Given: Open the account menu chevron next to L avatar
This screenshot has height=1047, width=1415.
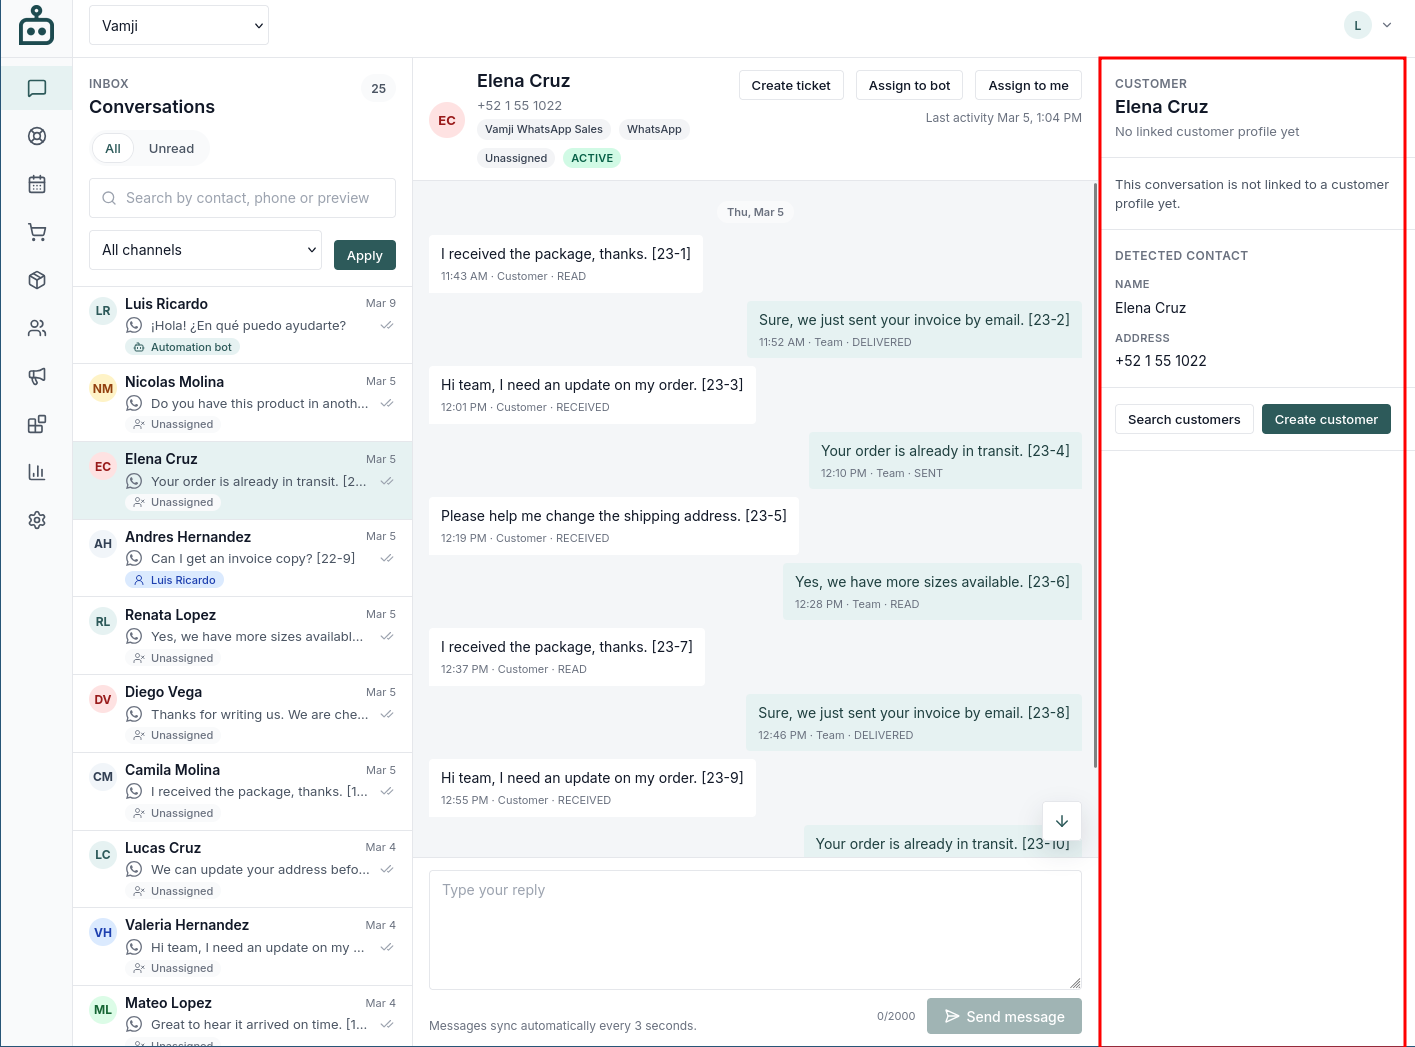Looking at the screenshot, I should tap(1387, 25).
